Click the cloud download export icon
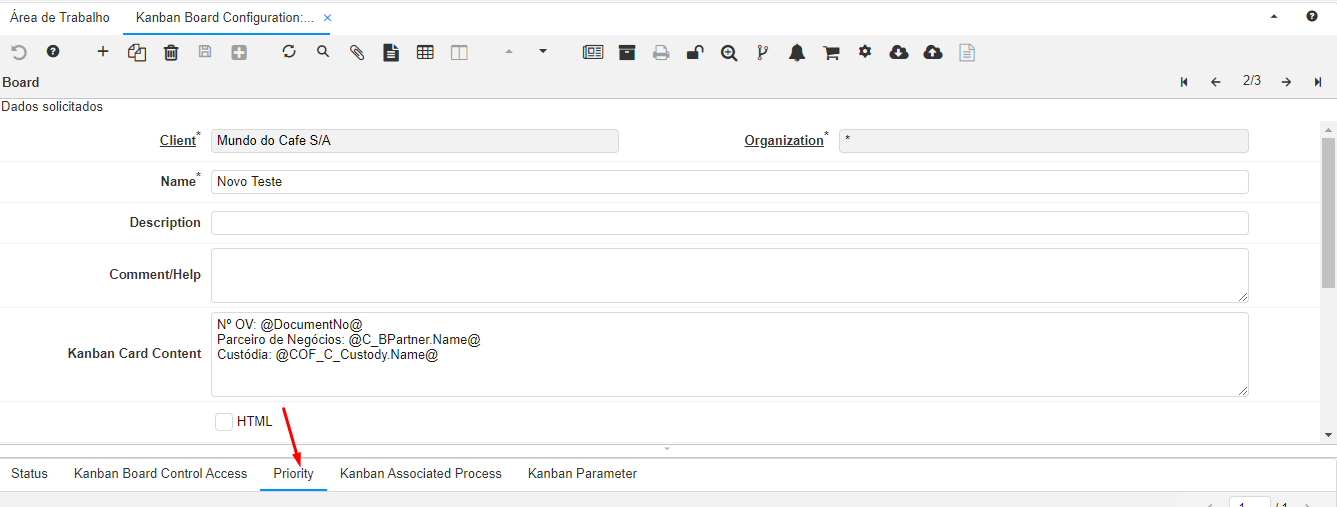 click(x=899, y=53)
